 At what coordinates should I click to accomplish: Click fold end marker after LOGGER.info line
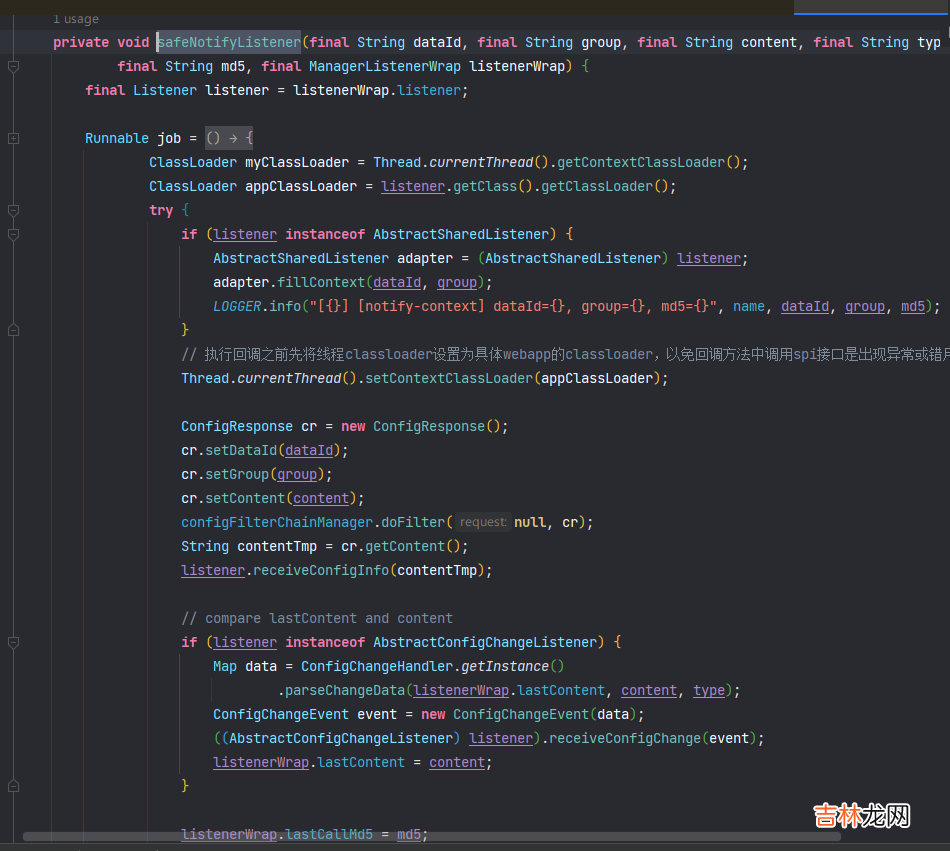click(x=13, y=330)
